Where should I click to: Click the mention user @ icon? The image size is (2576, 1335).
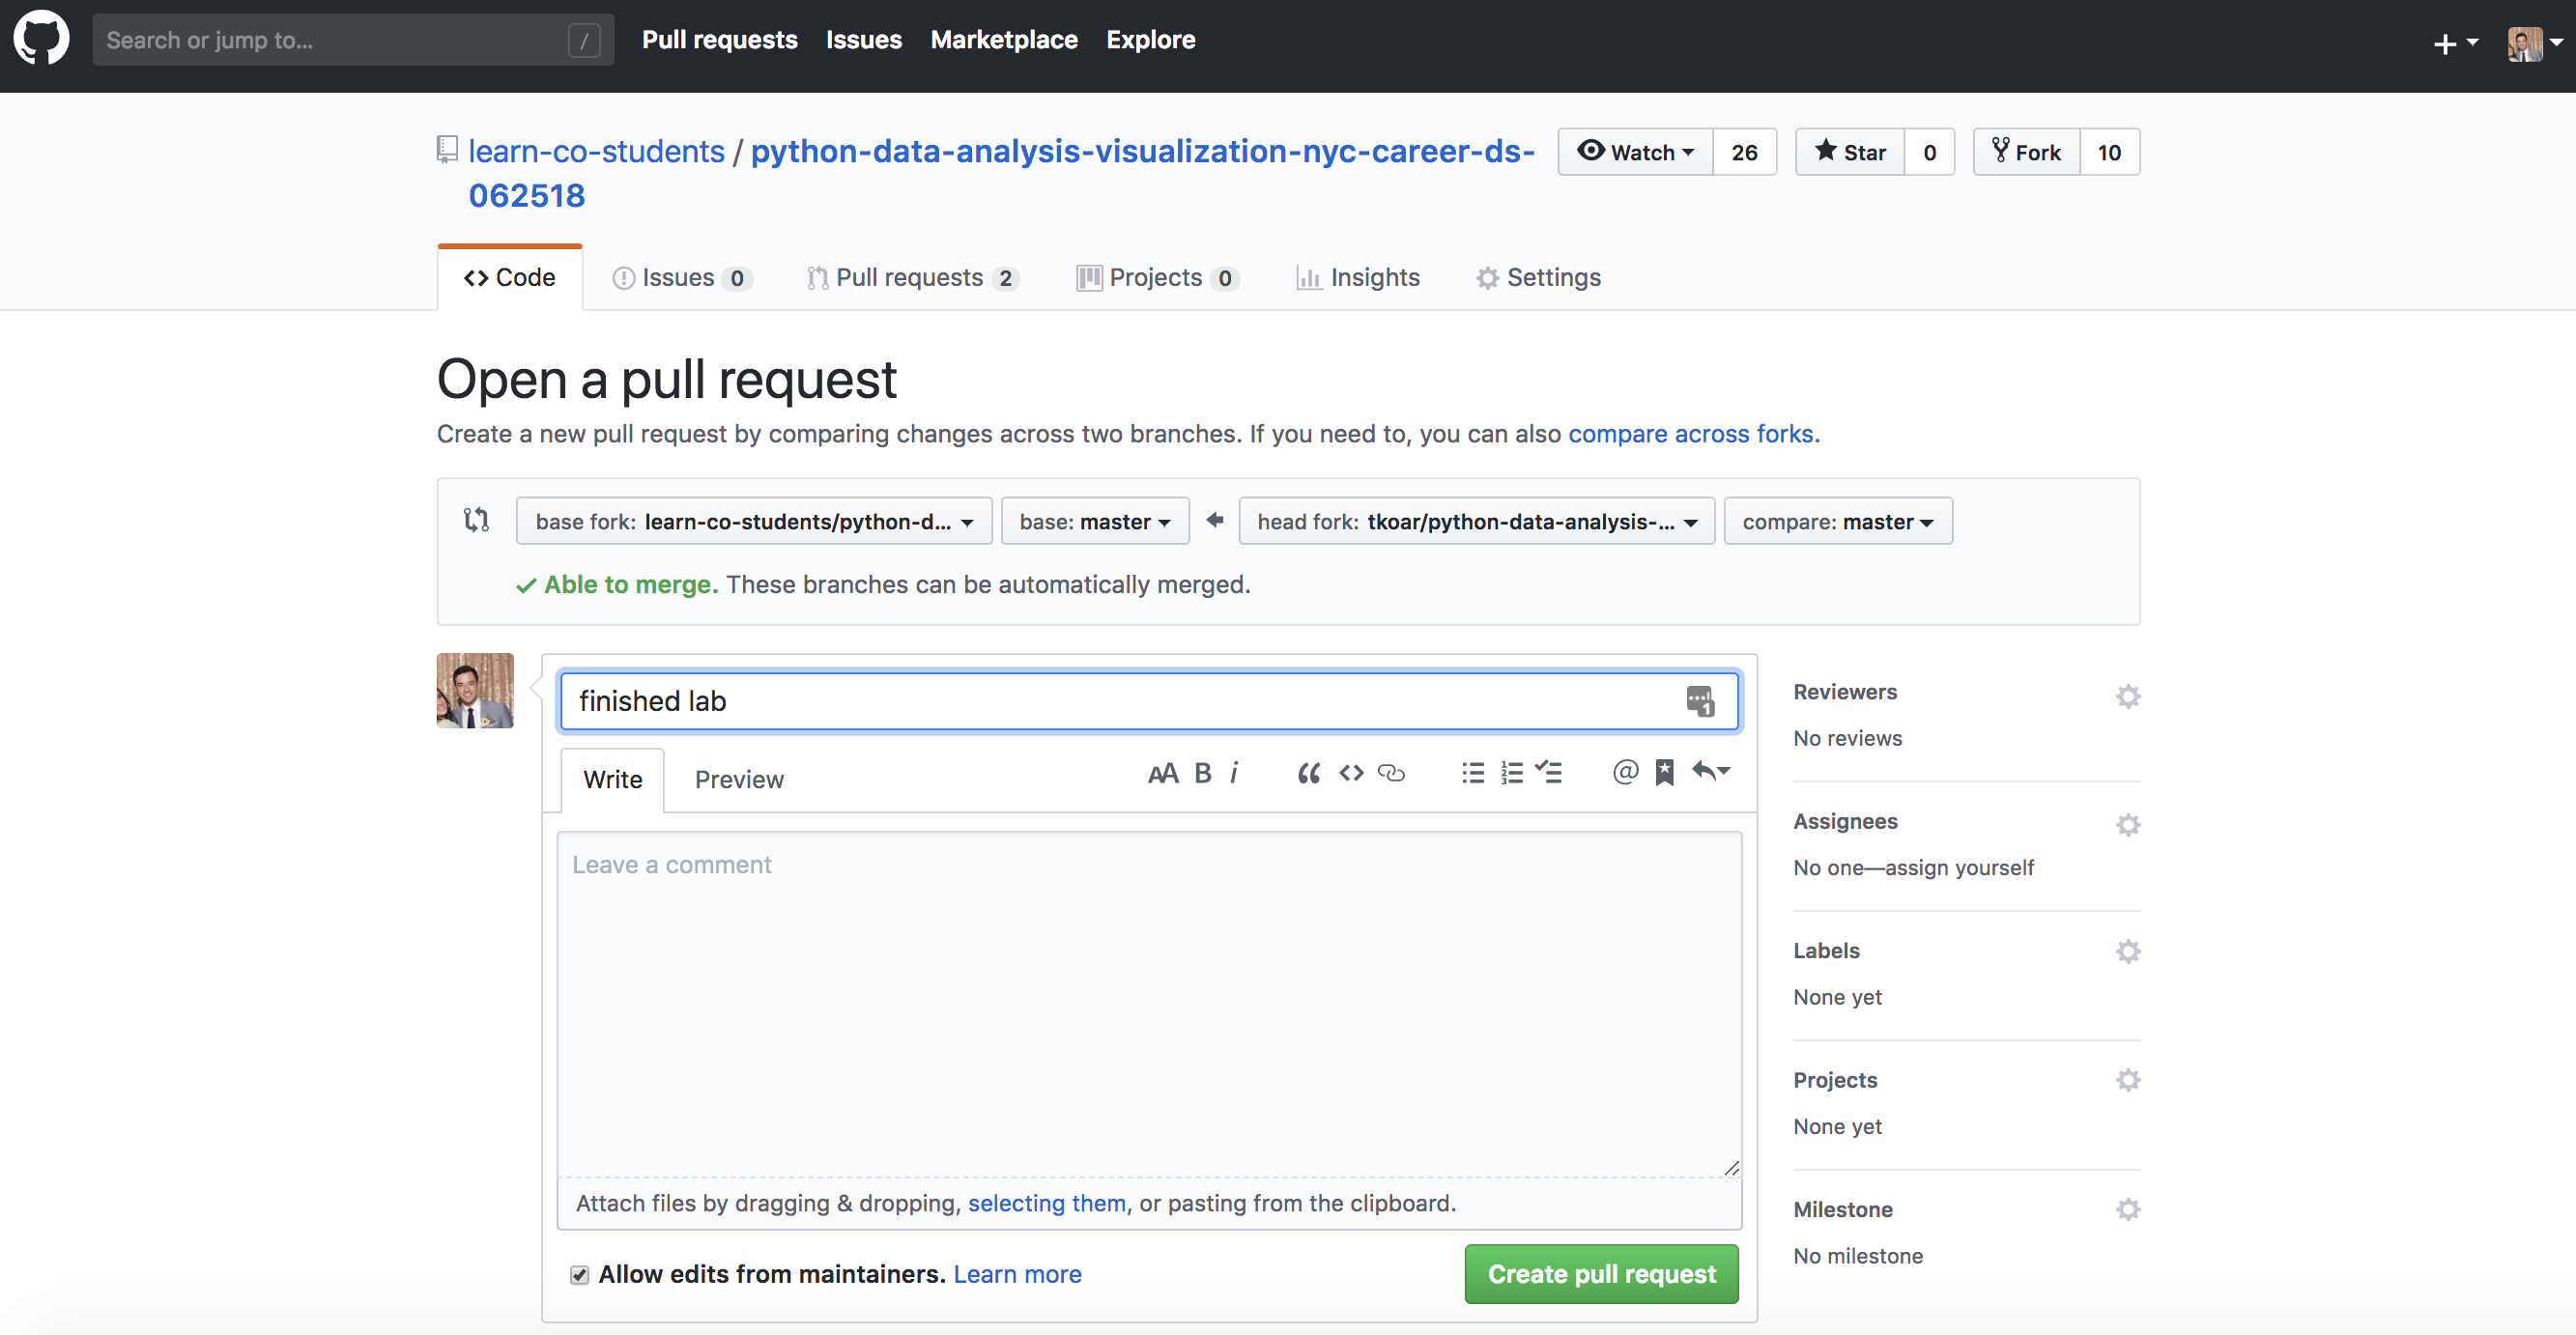tap(1625, 773)
